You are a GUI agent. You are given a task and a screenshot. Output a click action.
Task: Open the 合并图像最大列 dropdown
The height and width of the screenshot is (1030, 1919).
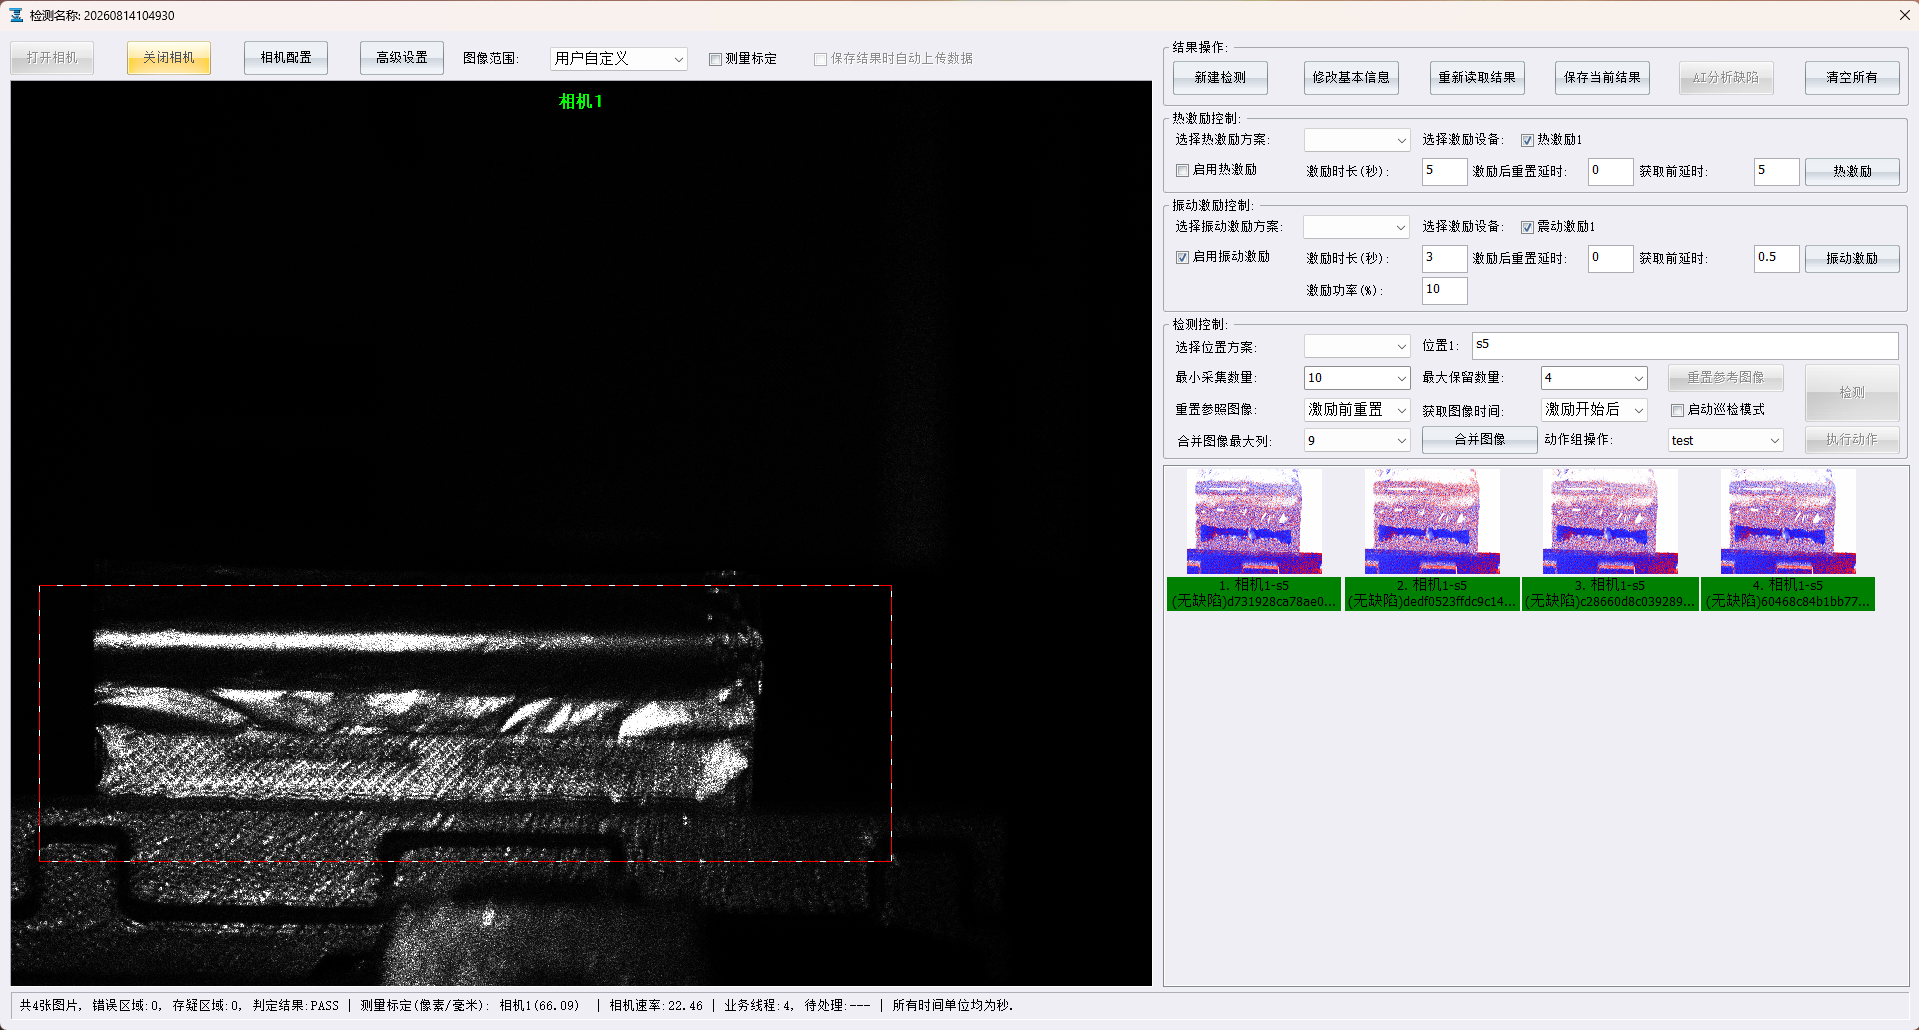click(x=1357, y=441)
